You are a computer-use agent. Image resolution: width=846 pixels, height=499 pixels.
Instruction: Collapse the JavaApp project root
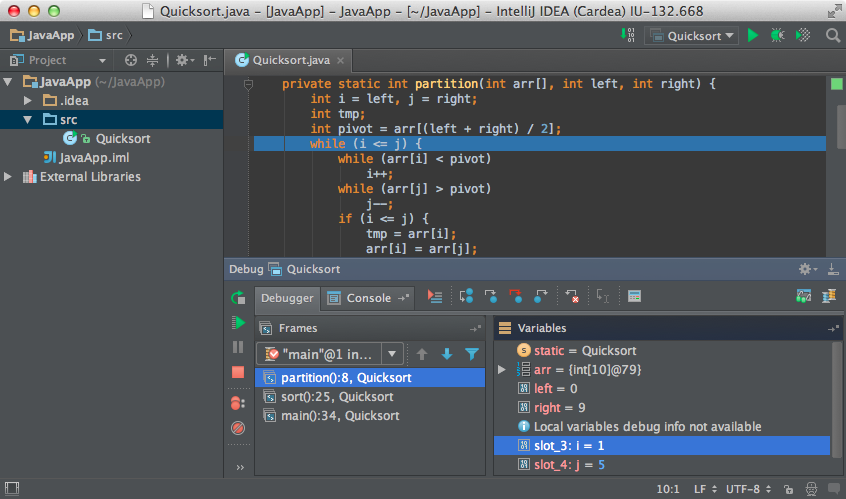pos(8,82)
